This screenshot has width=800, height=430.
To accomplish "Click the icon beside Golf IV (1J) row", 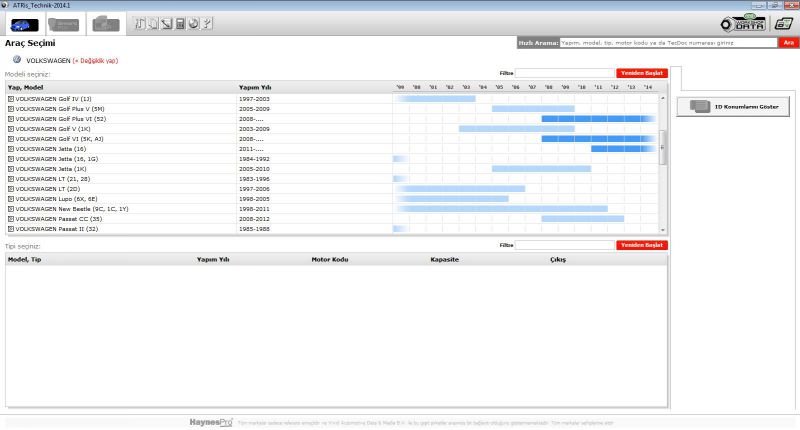I will coord(11,99).
